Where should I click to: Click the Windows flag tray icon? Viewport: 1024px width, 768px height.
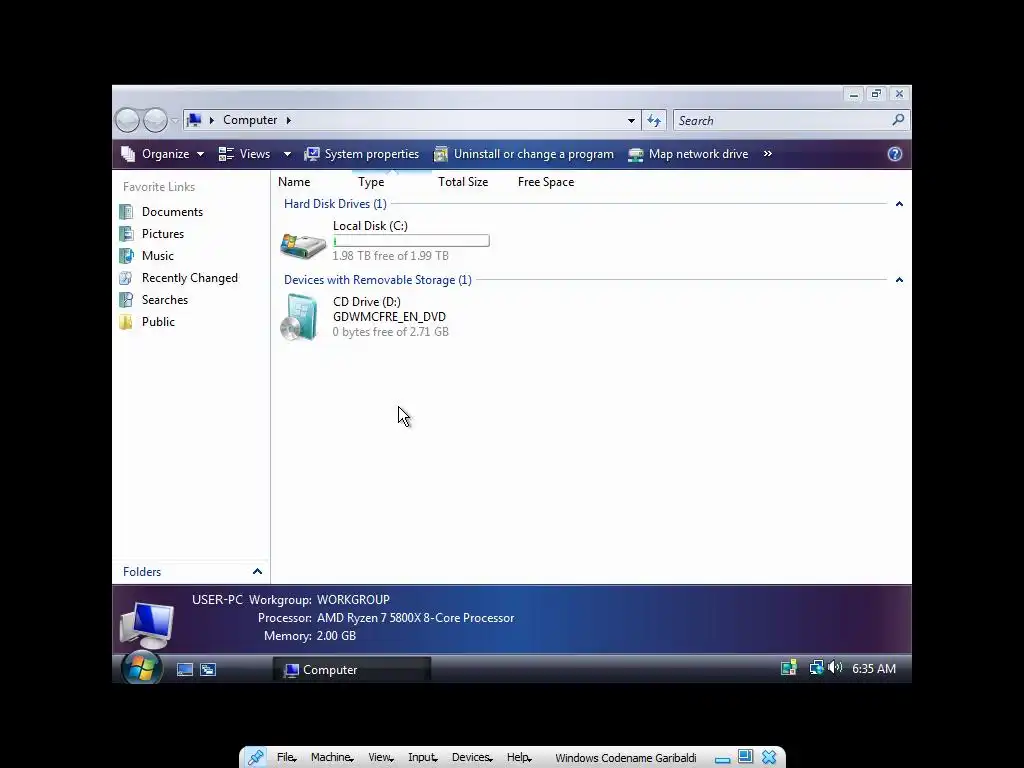tap(789, 668)
